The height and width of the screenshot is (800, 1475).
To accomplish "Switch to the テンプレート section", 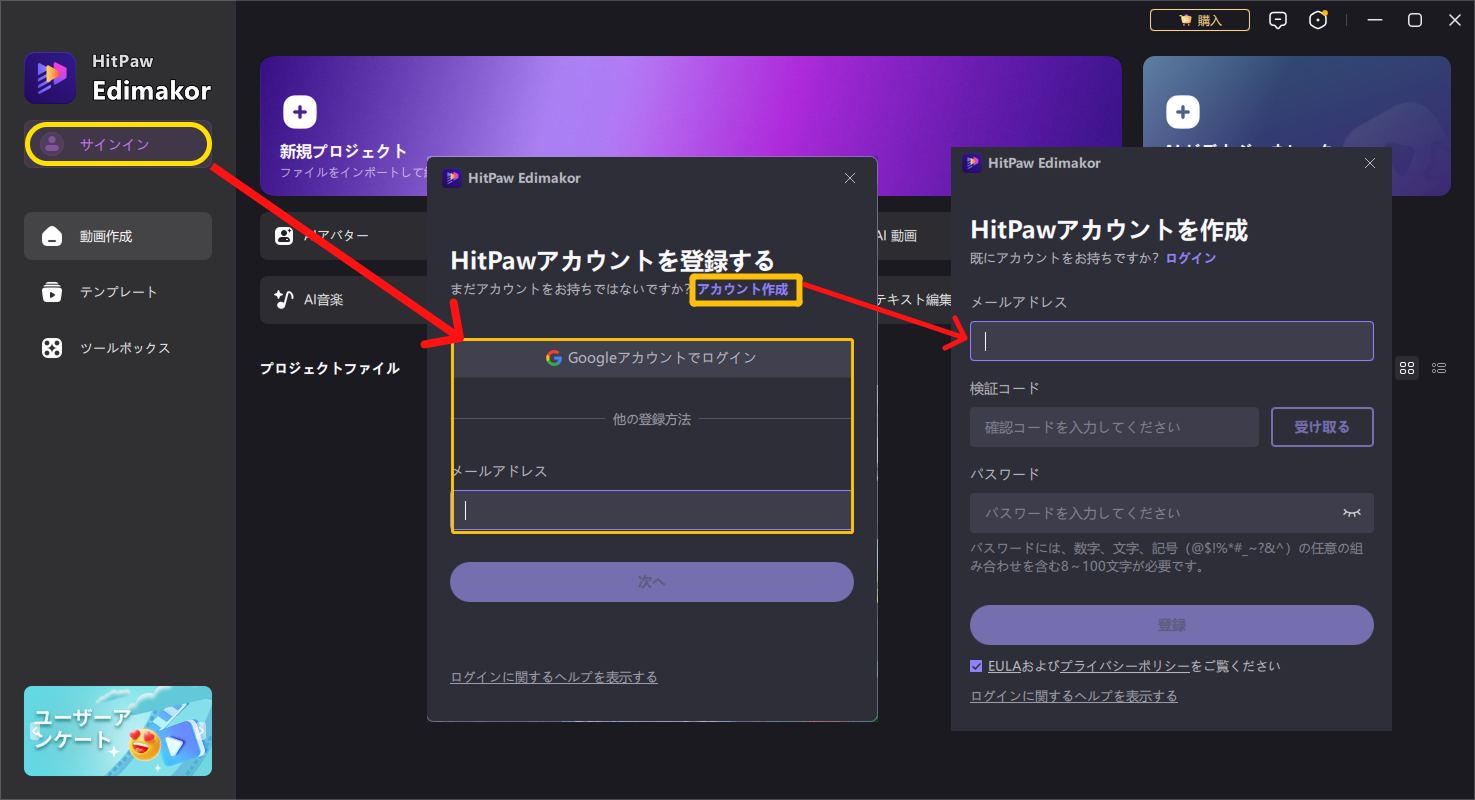I will [117, 291].
